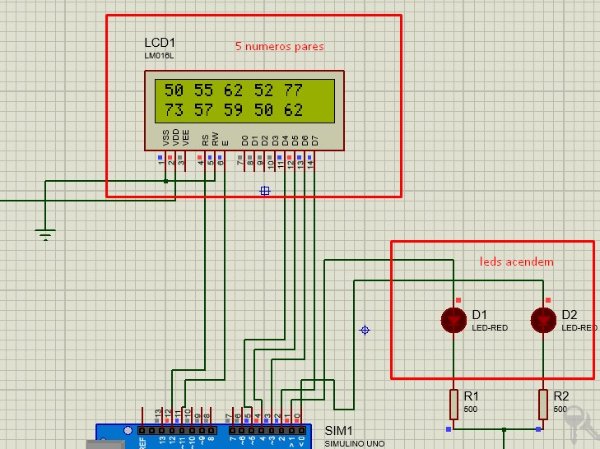Select the 'leds acendem' annotation text
Viewport: 600px width, 449px height.
pyautogui.click(x=516, y=261)
